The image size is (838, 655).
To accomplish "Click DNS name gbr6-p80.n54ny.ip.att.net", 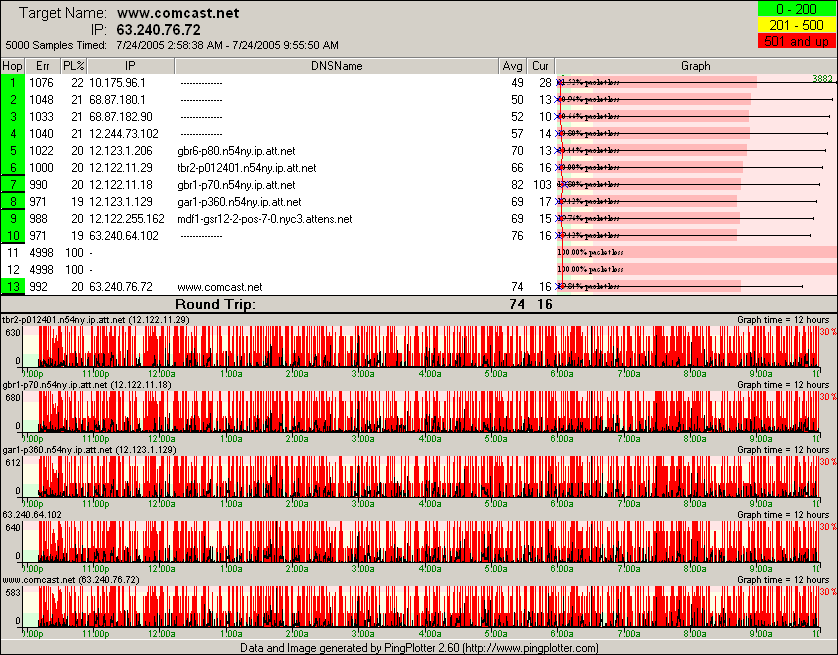I will 236,151.
